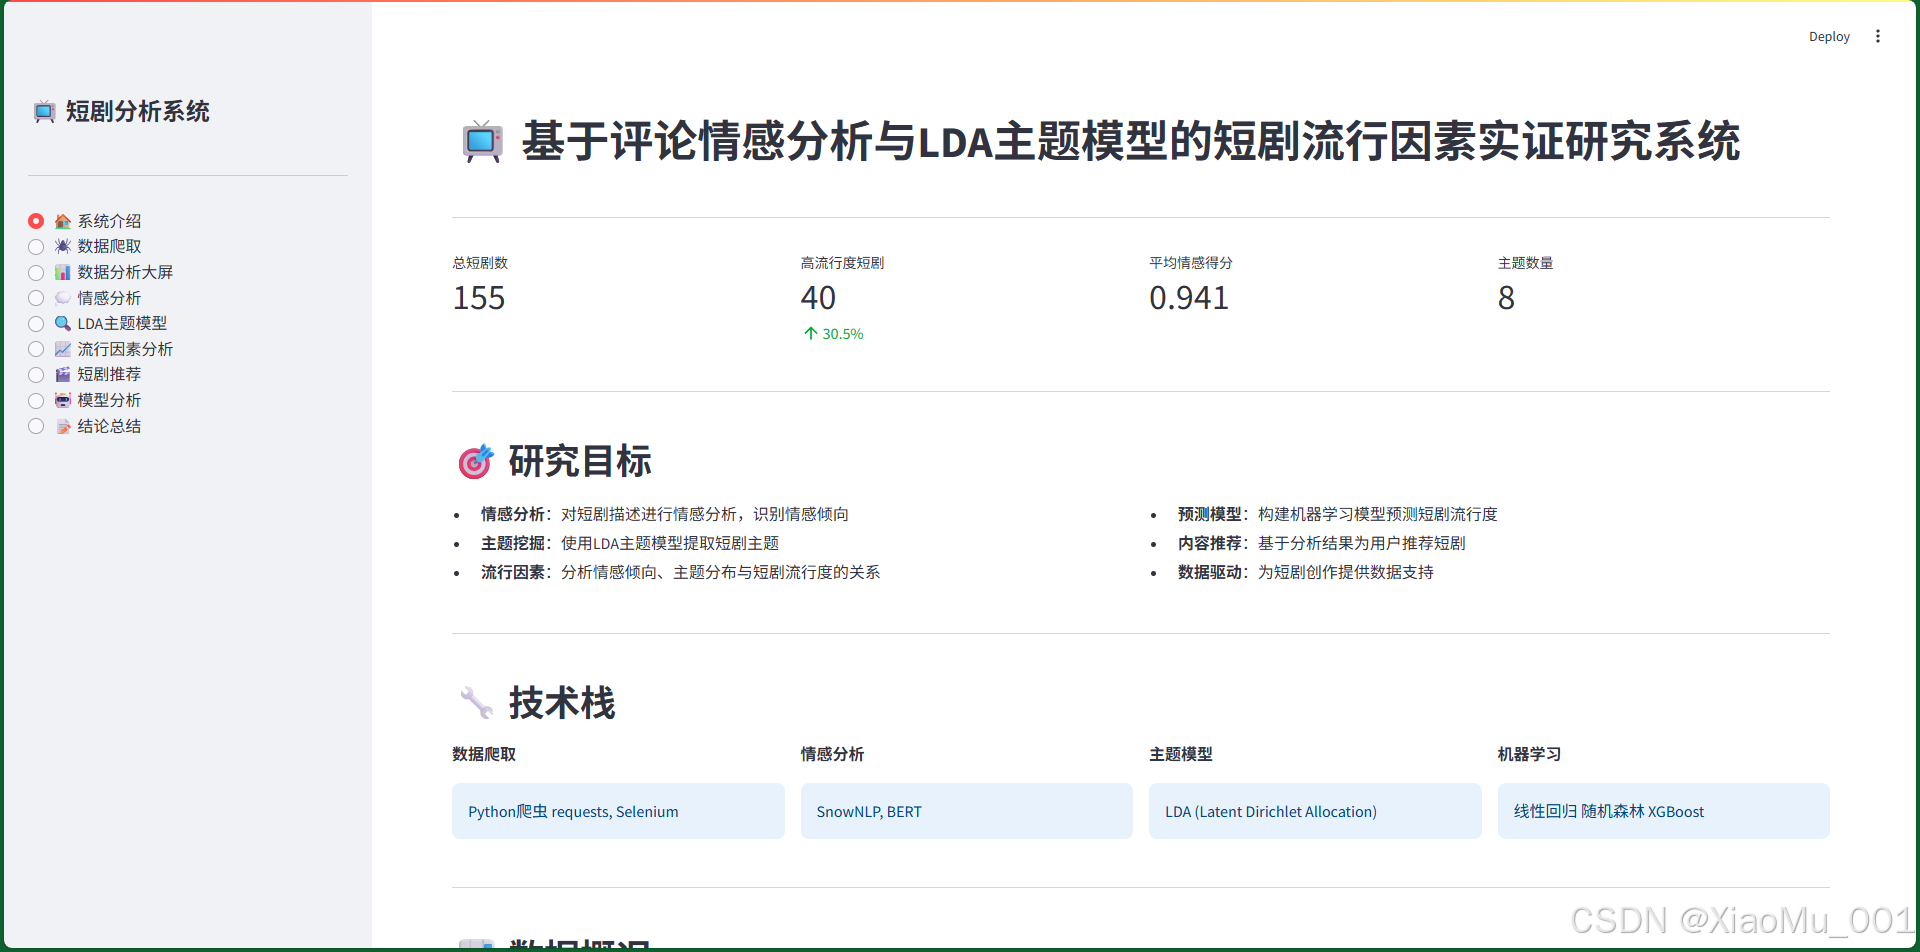Choose the 数据分析大屏 radio option

point(36,272)
